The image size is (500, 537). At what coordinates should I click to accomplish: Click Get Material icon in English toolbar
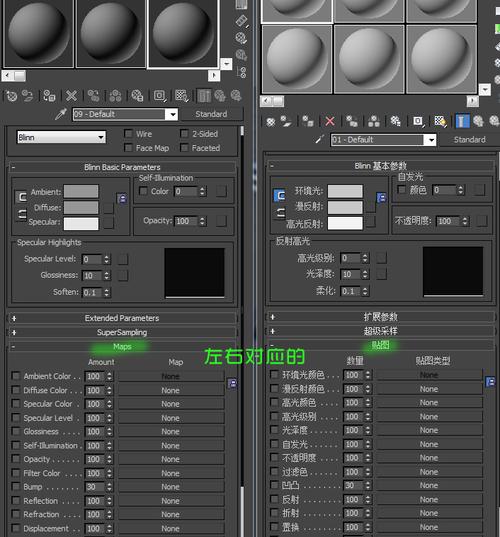12,96
